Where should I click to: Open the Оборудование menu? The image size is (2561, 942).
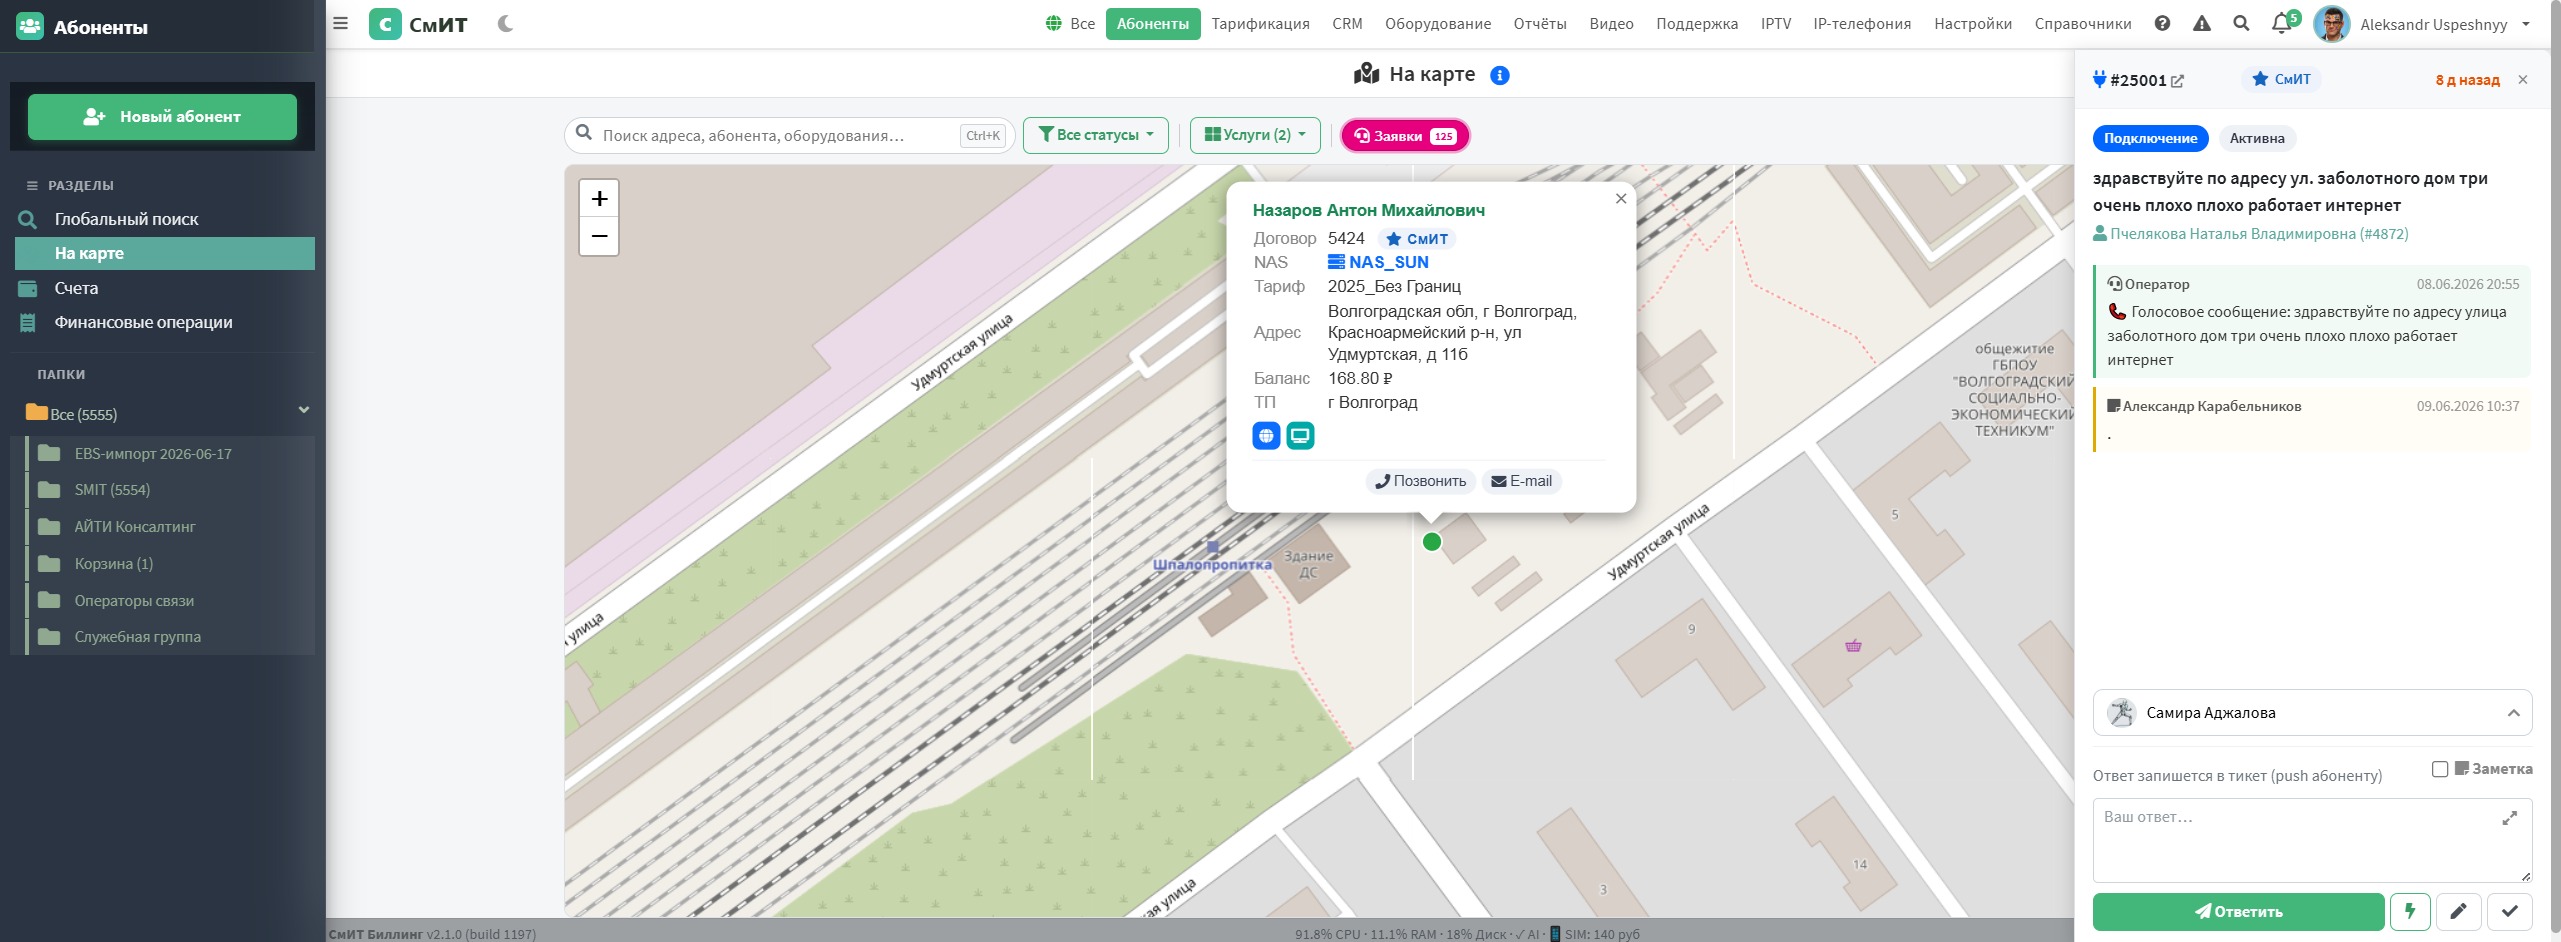(1437, 24)
